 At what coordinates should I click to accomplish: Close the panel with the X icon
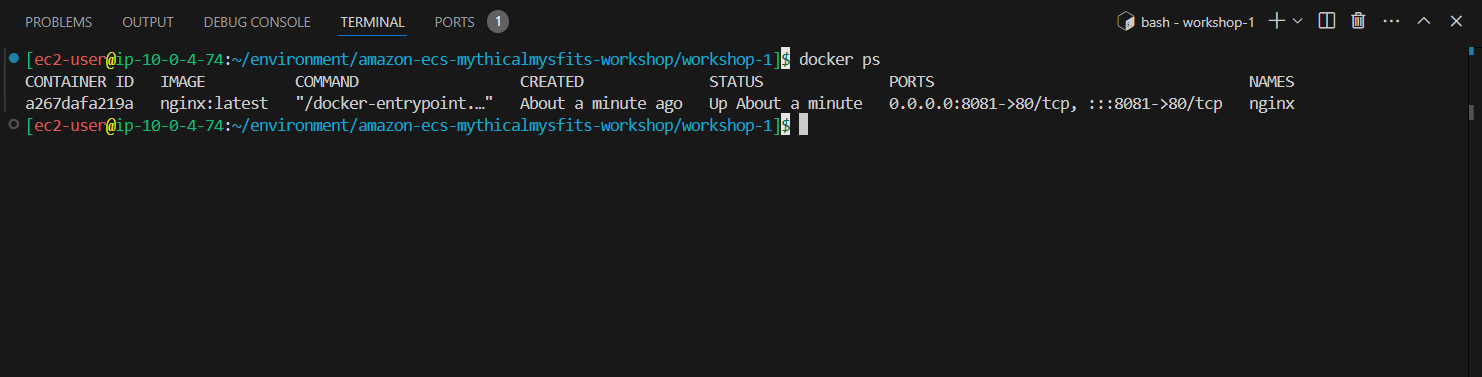coord(1456,21)
